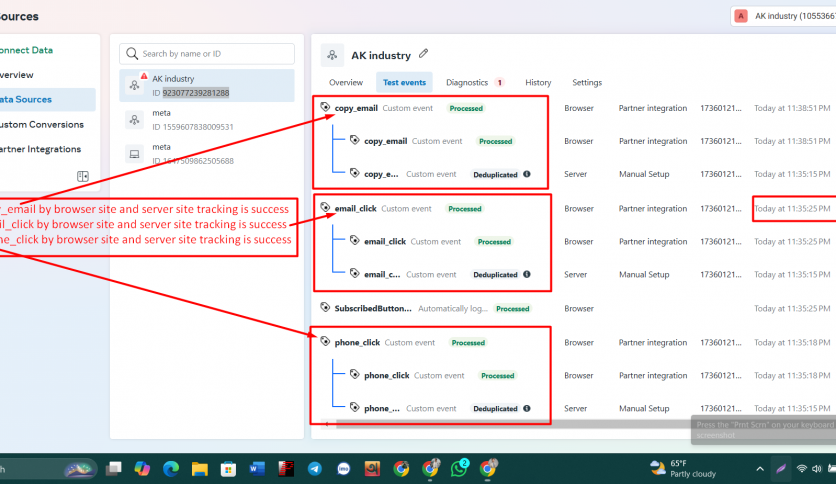Click the horizontal scrollbar below the events table
This screenshot has height=484, width=836.
coord(512,424)
